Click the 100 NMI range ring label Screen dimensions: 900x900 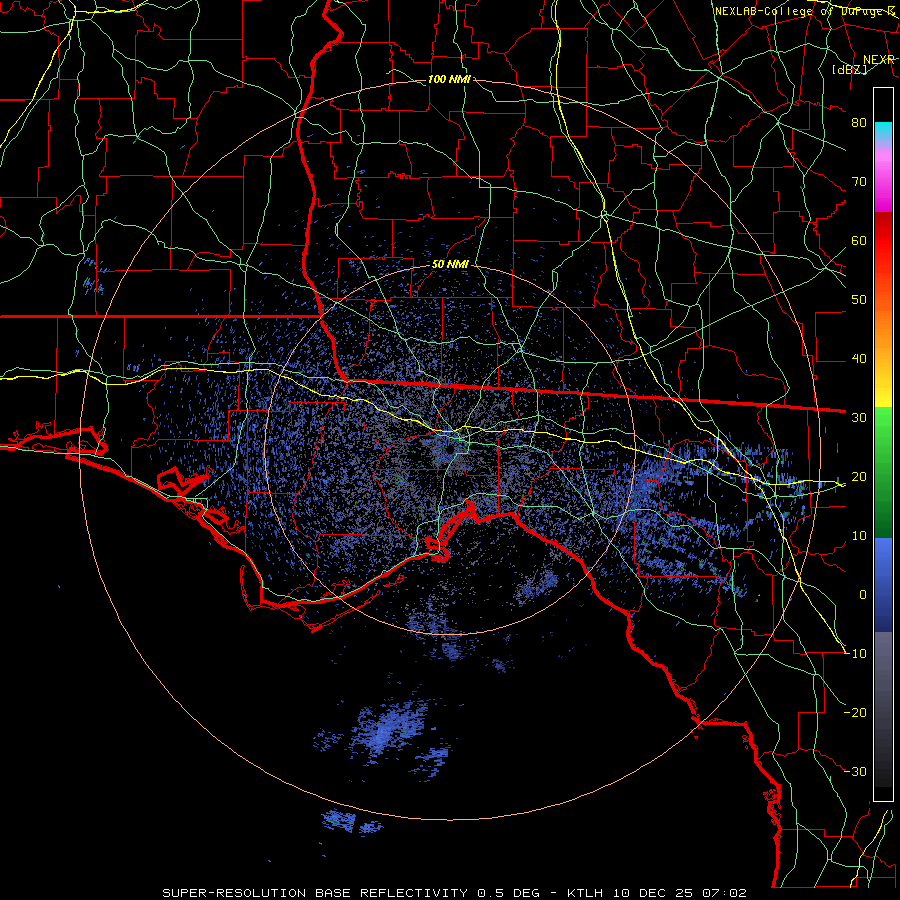449,79
